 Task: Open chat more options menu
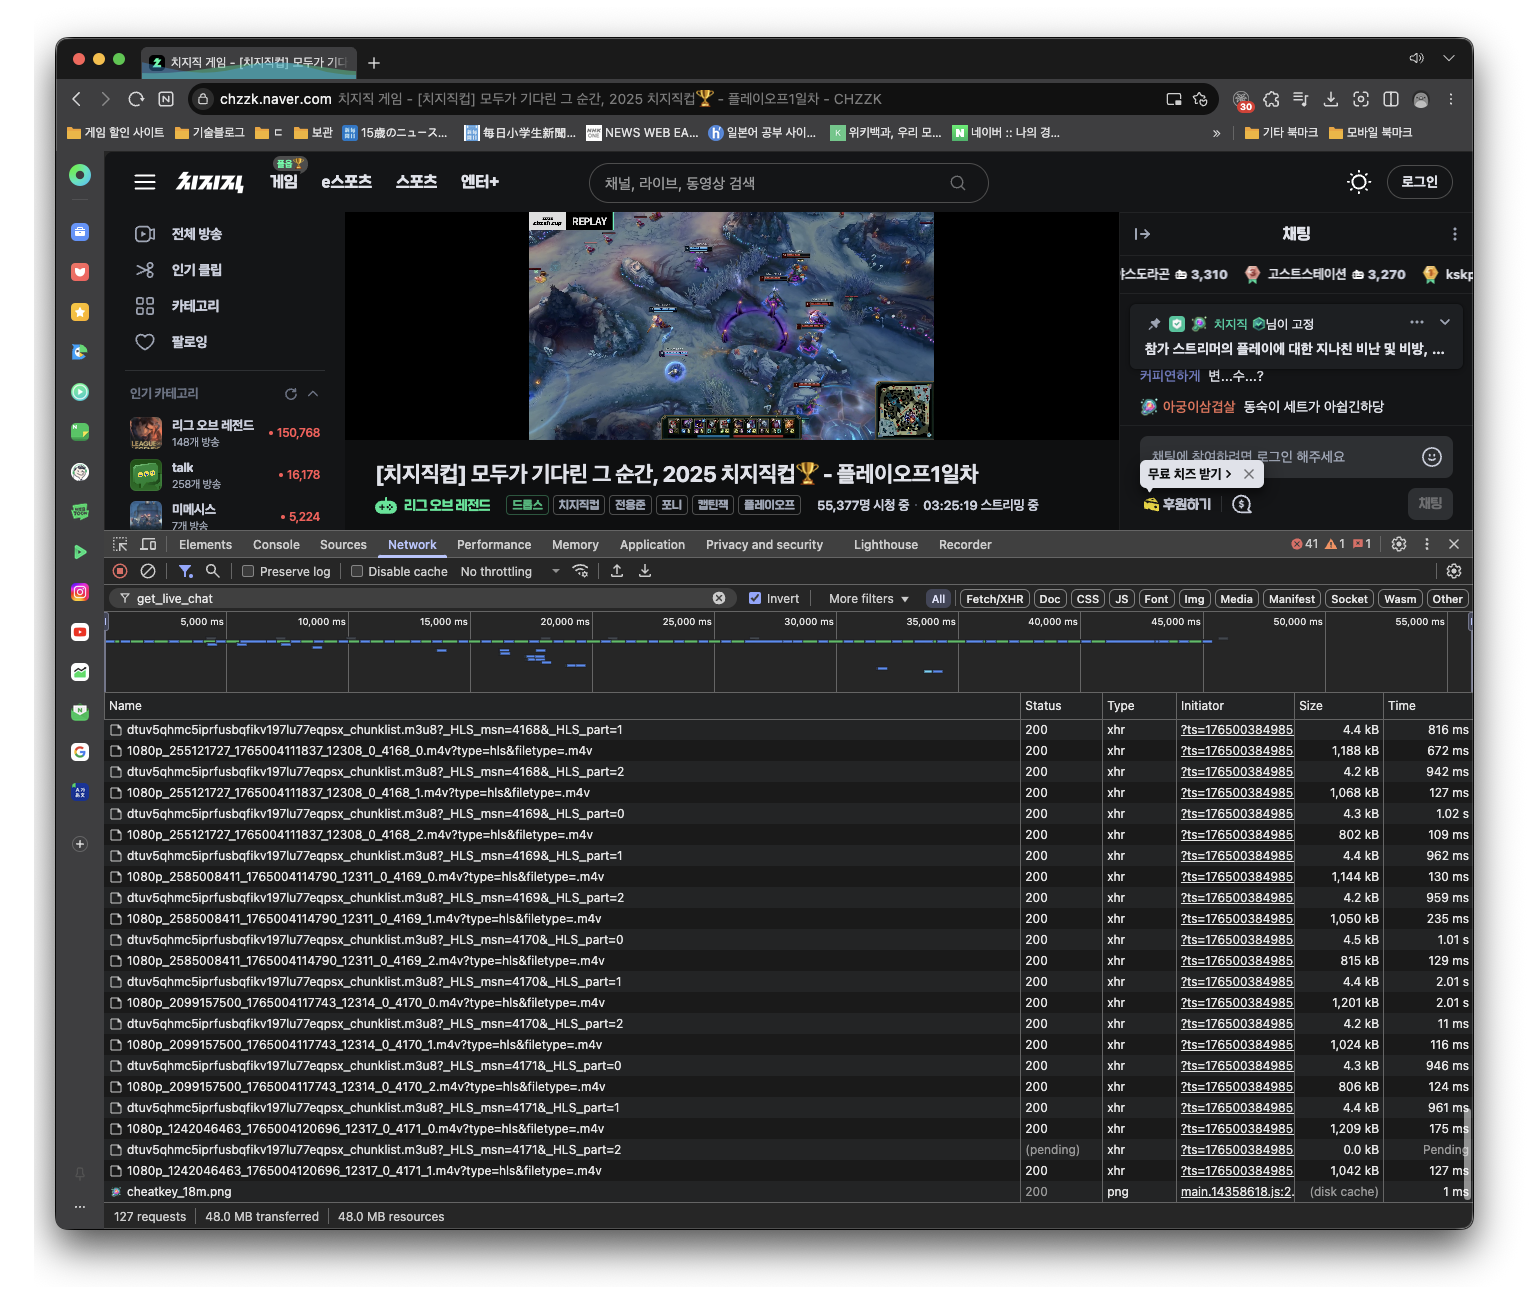tap(1454, 234)
